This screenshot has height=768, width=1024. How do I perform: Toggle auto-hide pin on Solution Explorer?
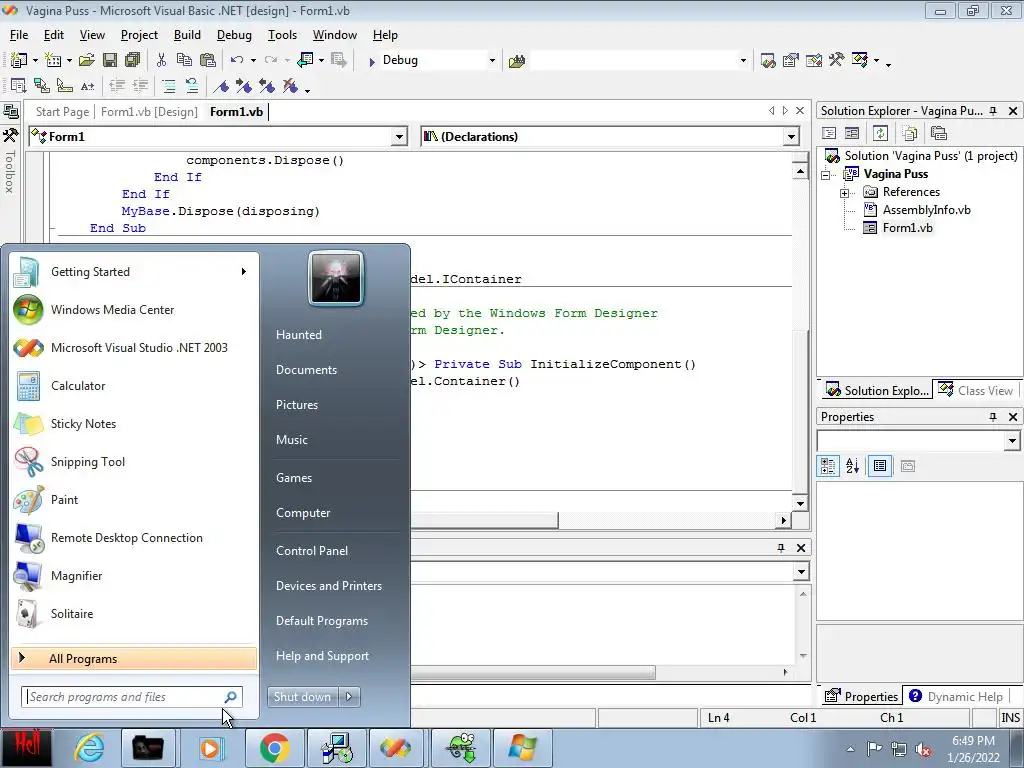coord(993,111)
